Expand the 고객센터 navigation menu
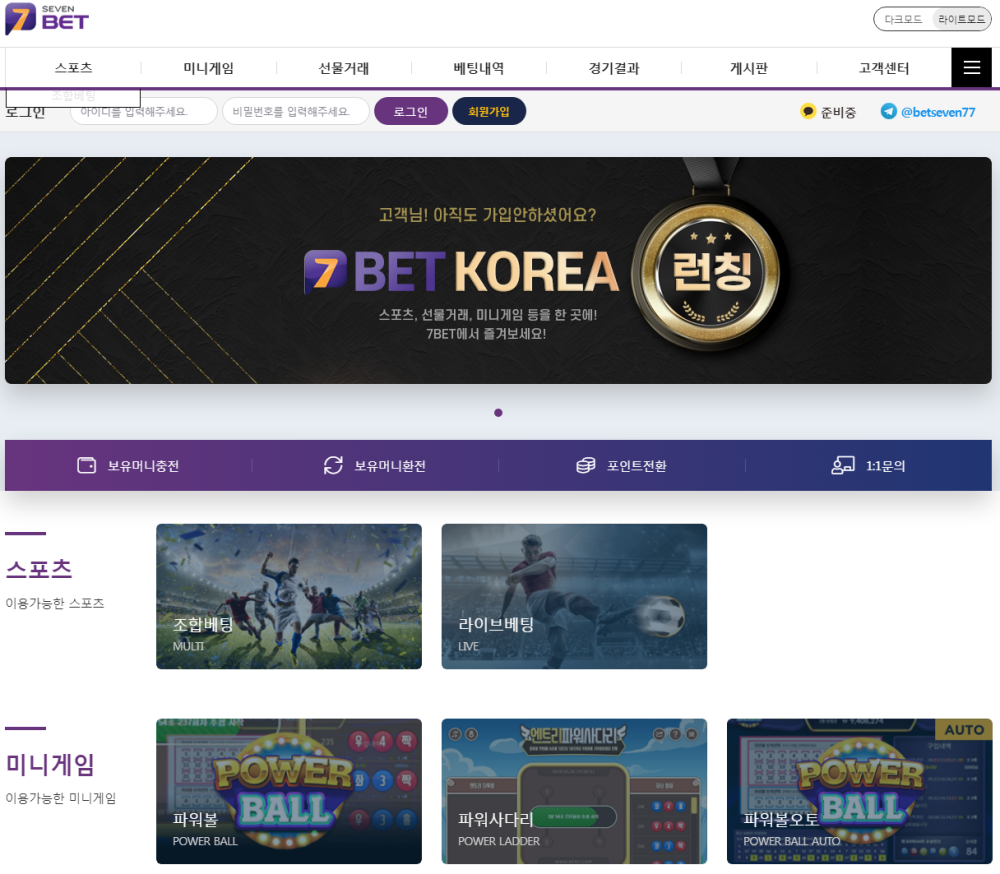Screen dimensions: 1000x874 coord(884,68)
